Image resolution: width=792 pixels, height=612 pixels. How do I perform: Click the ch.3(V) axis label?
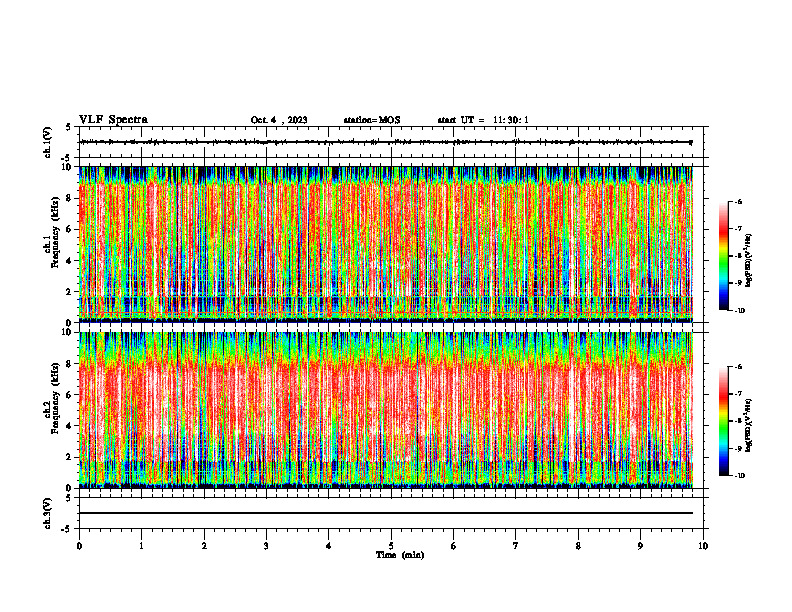[x=48, y=513]
